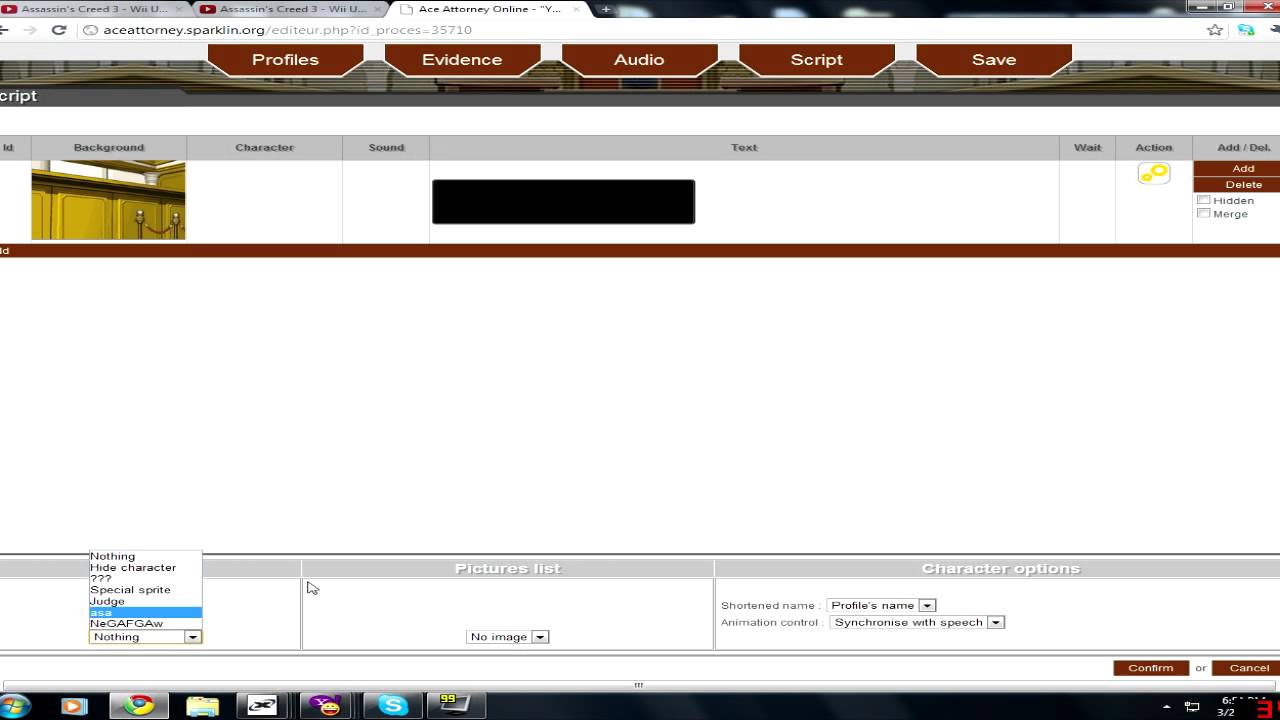Viewport: 1280px width, 720px height.
Task: Open the Shortened name dropdown
Action: (x=881, y=606)
